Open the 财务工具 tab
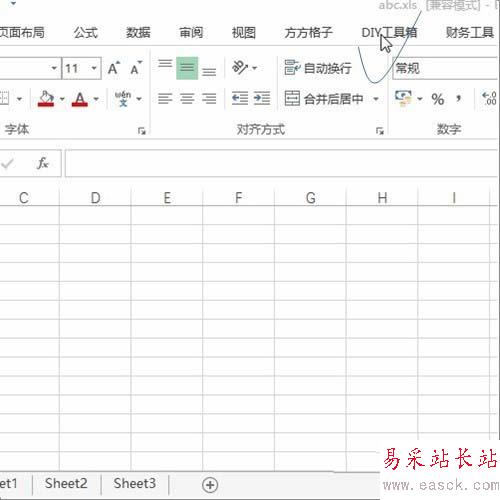The image size is (500, 500). coord(470,33)
